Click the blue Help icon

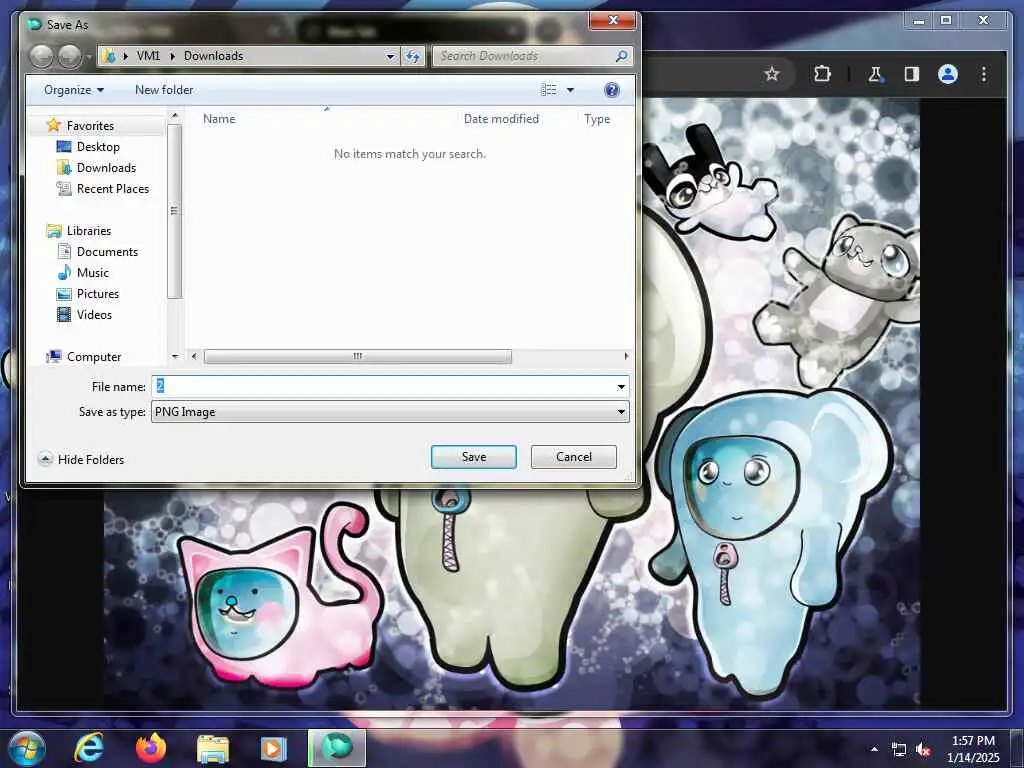click(x=612, y=90)
